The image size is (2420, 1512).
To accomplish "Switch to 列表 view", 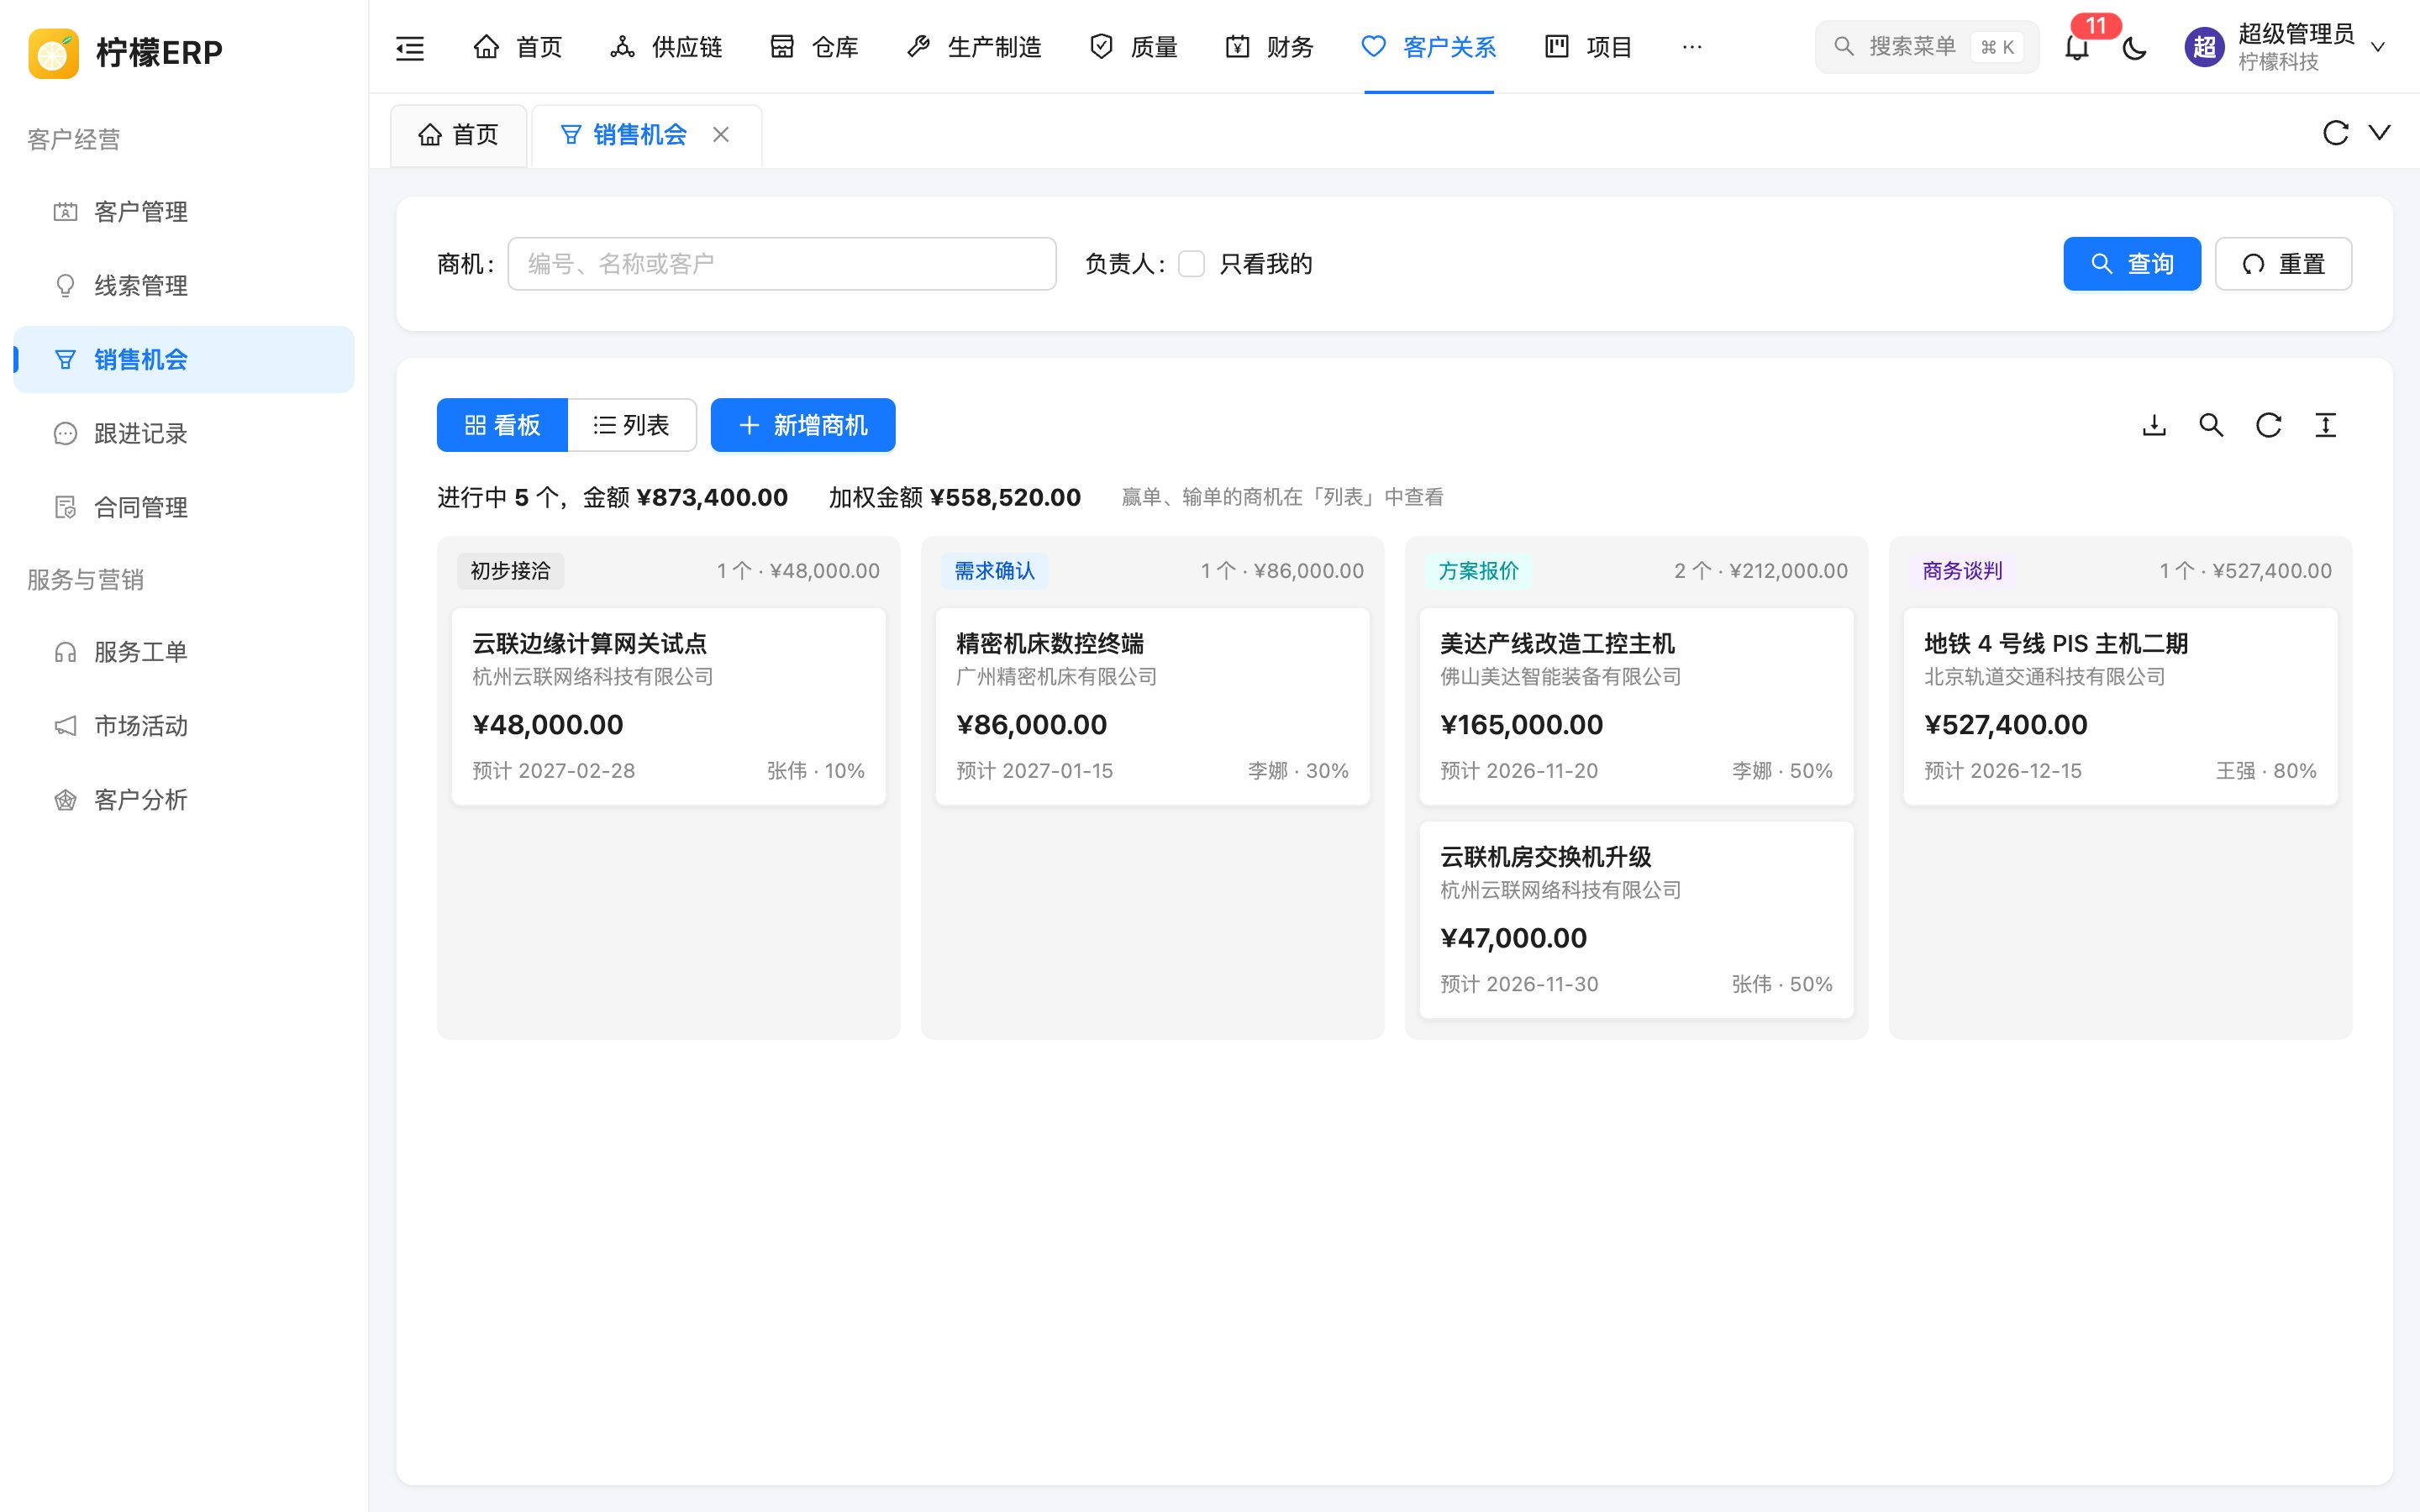I will coord(632,426).
